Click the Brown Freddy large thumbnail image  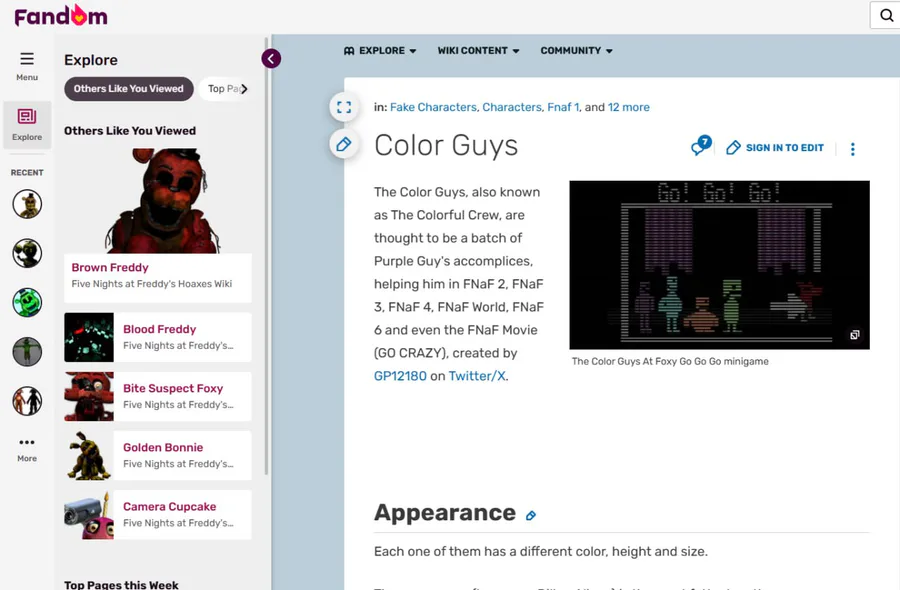(158, 200)
